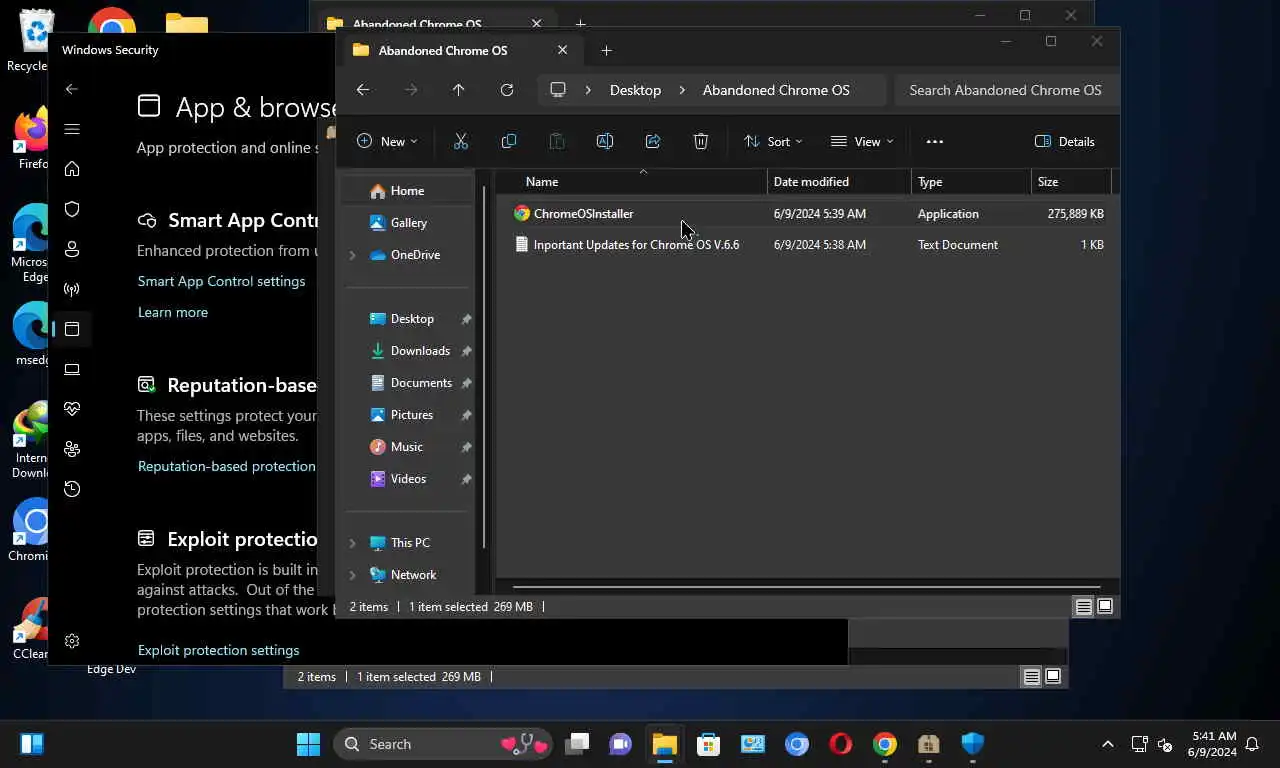Click the horizontal scrollbar in file list
Viewport: 1280px width, 768px height.
coord(806,587)
